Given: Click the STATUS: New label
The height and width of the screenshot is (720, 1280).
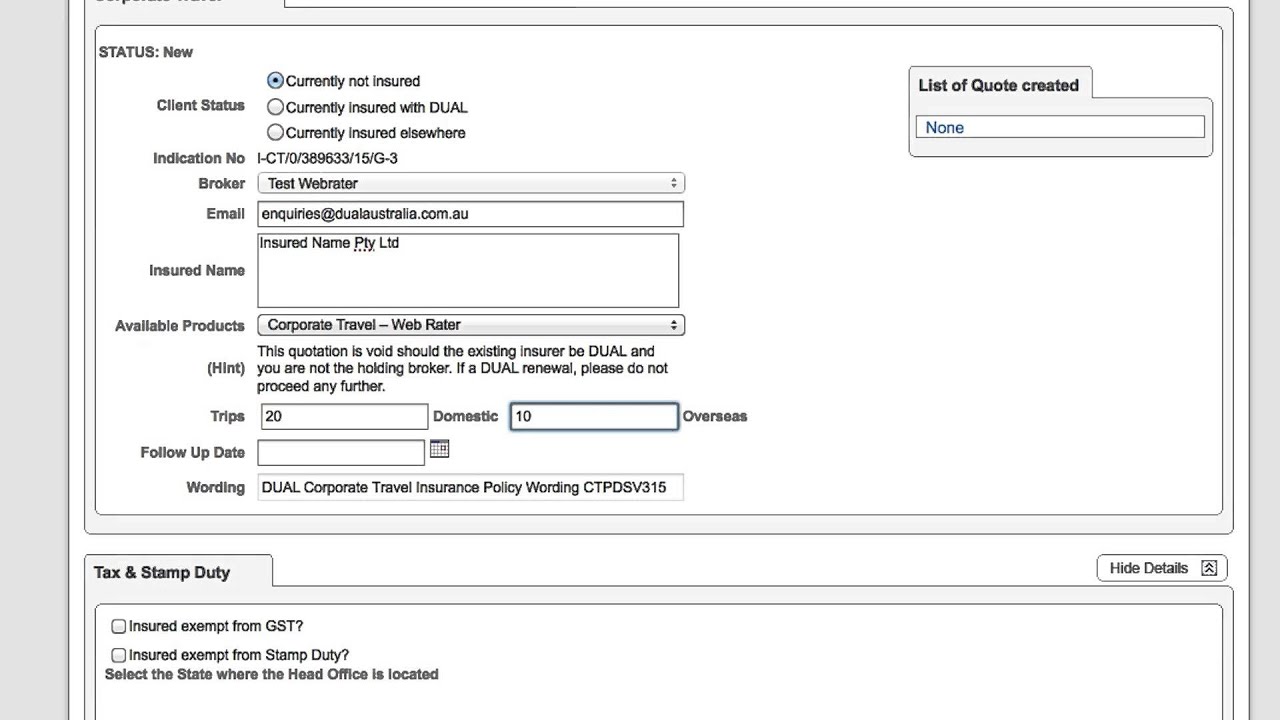Looking at the screenshot, I should point(146,52).
